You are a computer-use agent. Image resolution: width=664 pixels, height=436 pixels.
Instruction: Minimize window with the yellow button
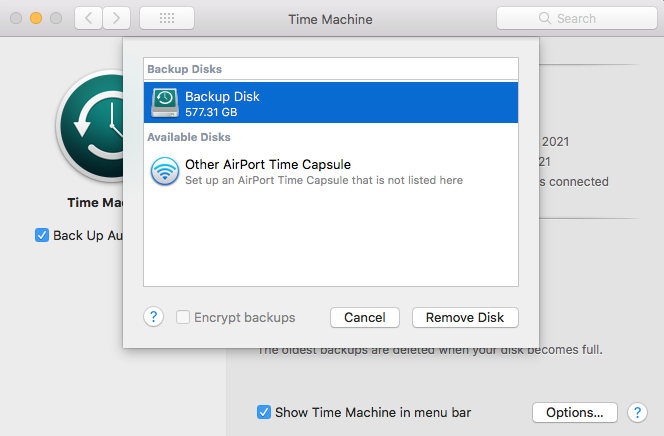pyautogui.click(x=35, y=18)
